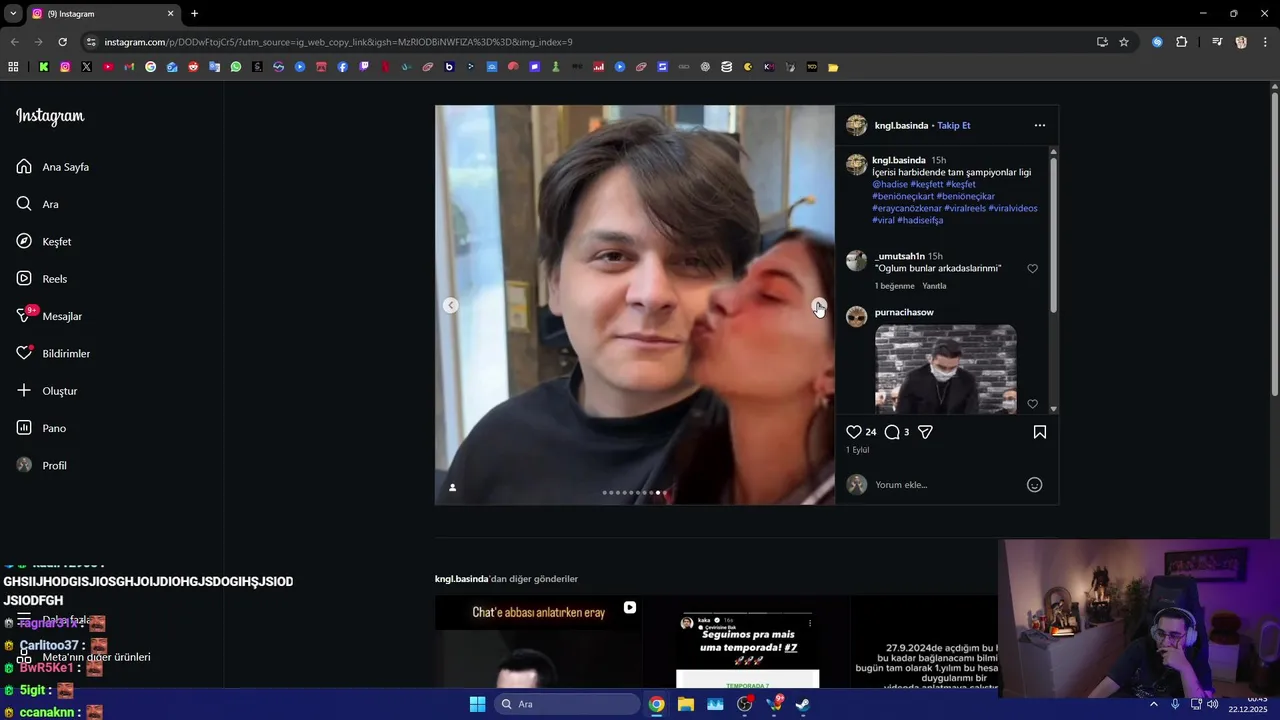Show tagged people icon on photo
1280x720 pixels.
tap(452, 487)
